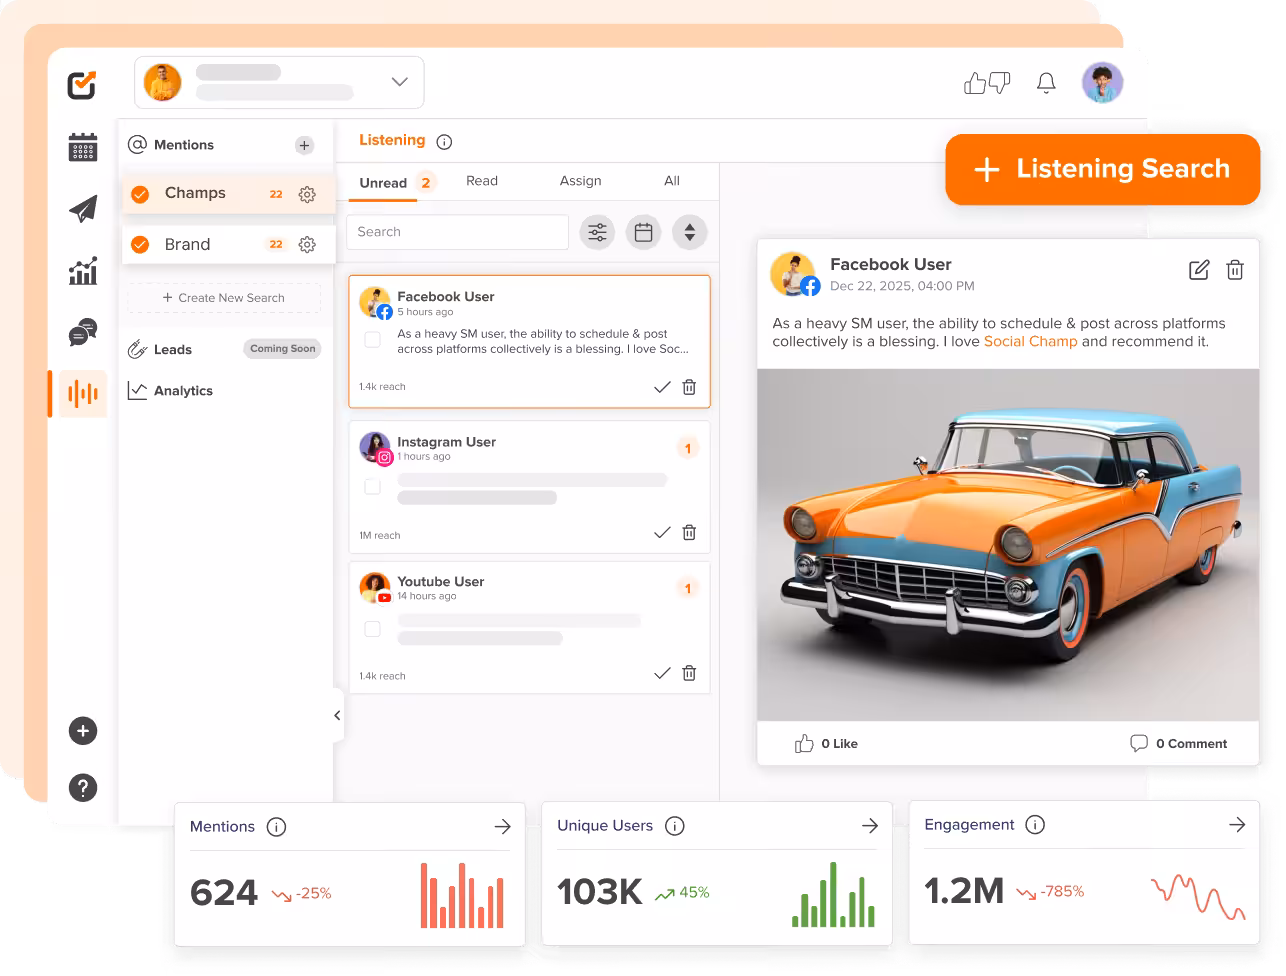Open the Calendar planner from the sidebar
Viewport: 1286px width, 976px height.
[82, 146]
